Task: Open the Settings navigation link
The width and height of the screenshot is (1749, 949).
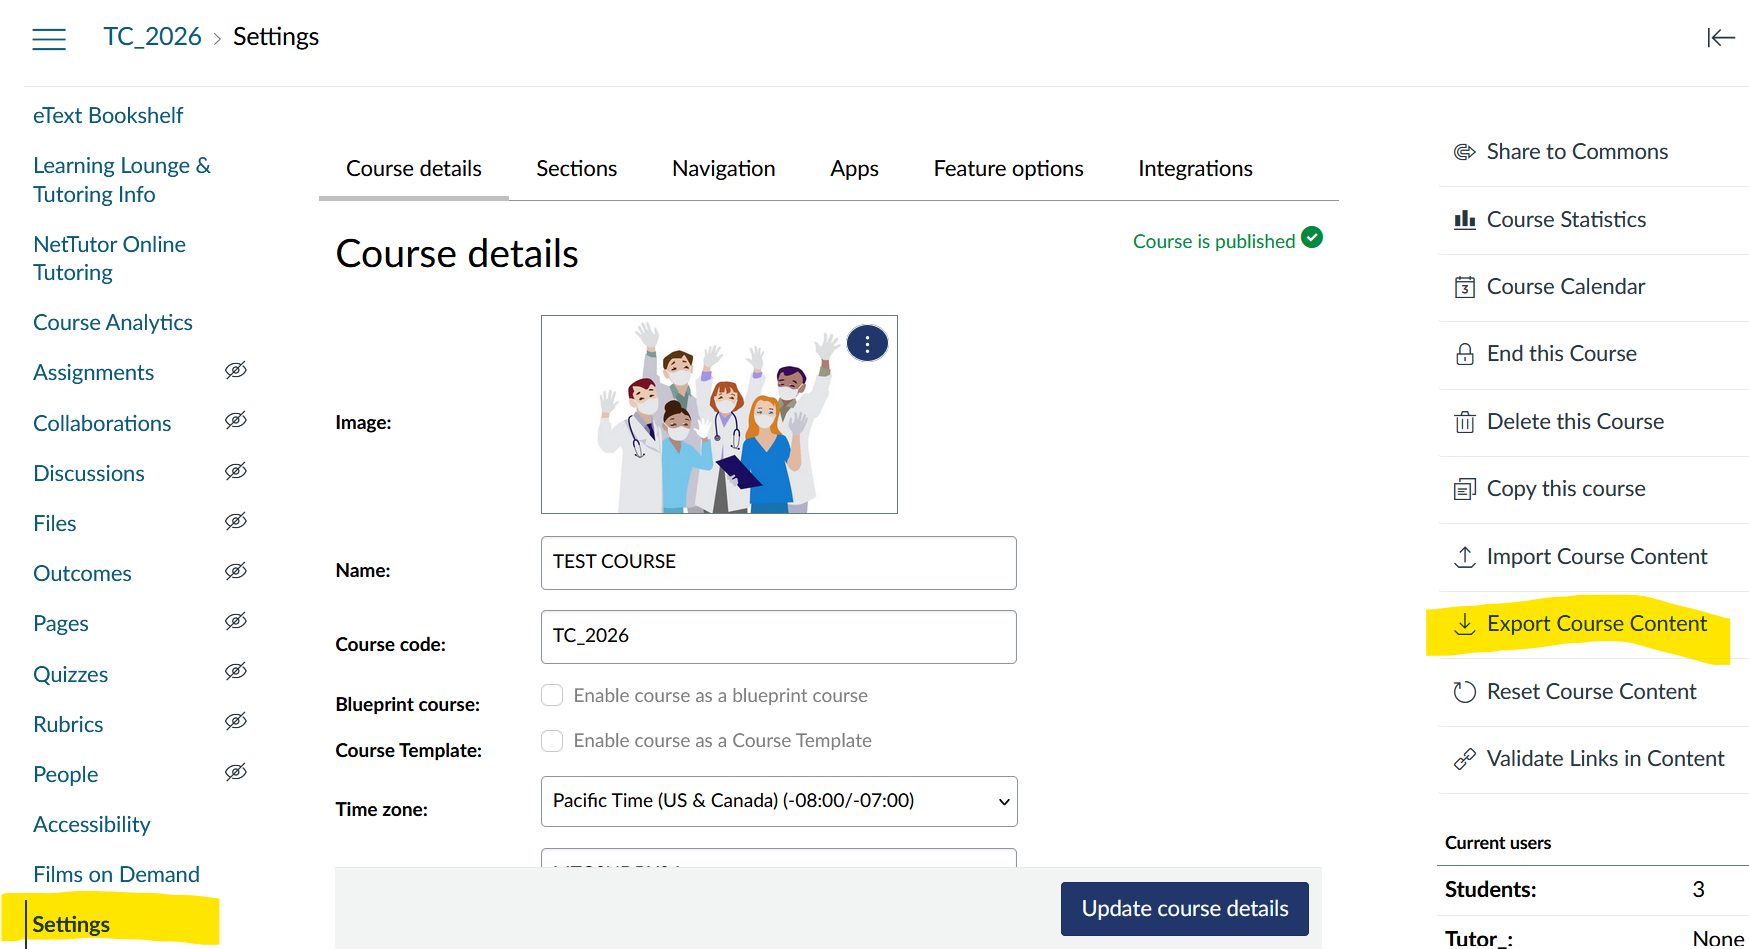Action: (71, 925)
